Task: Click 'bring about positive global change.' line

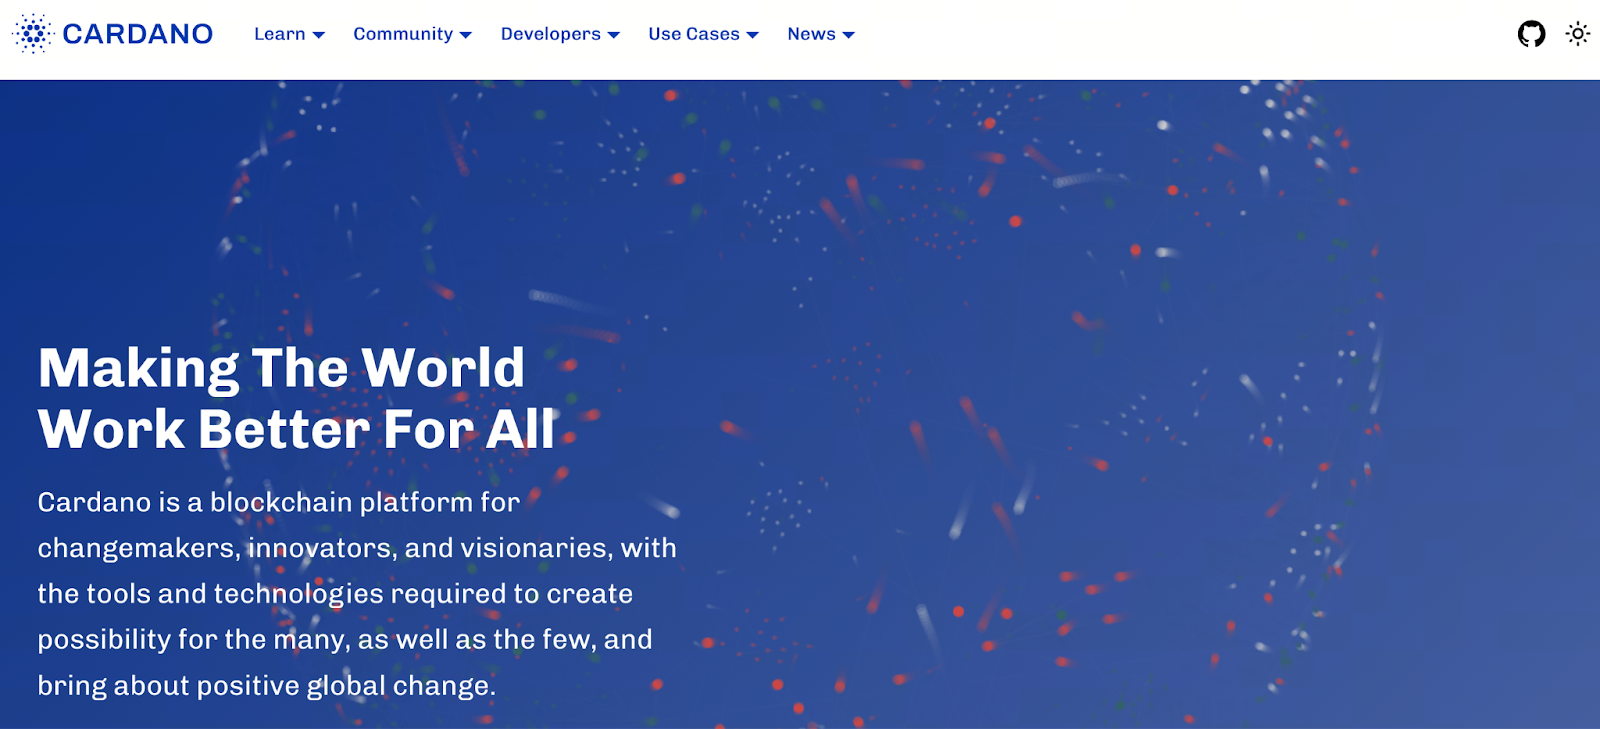Action: click(x=267, y=686)
